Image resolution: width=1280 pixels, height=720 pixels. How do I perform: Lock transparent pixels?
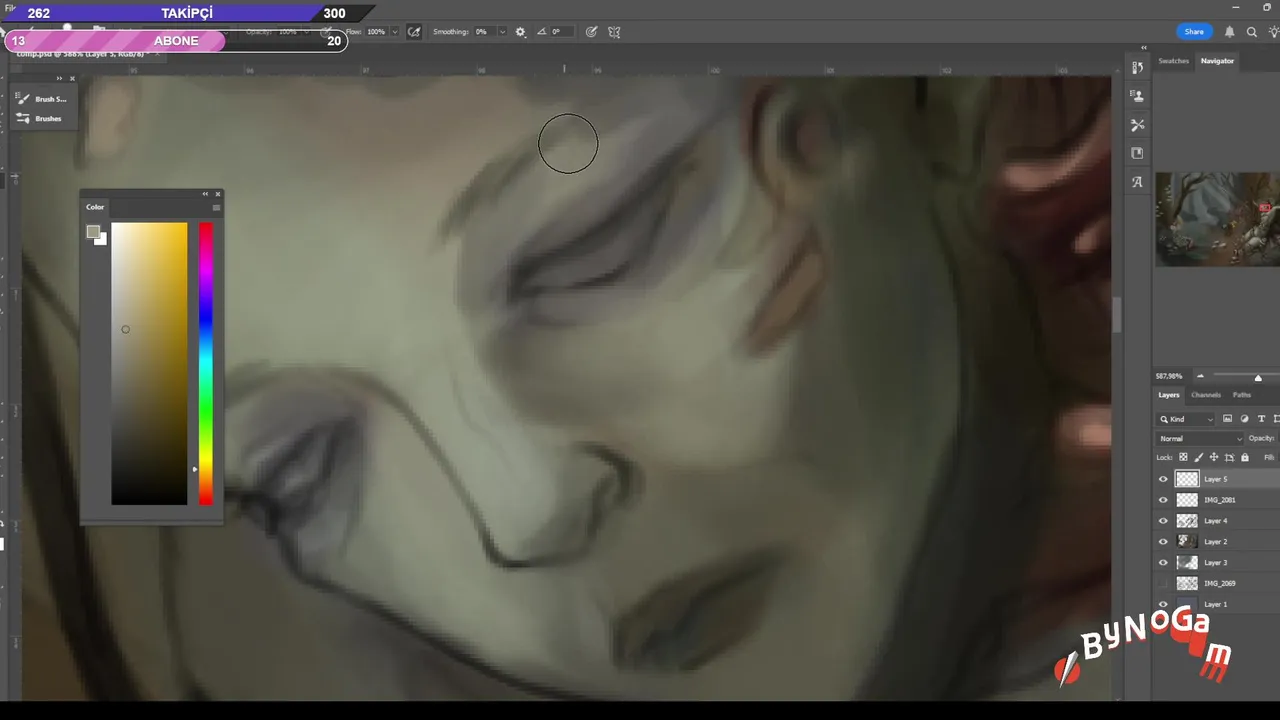[1183, 457]
